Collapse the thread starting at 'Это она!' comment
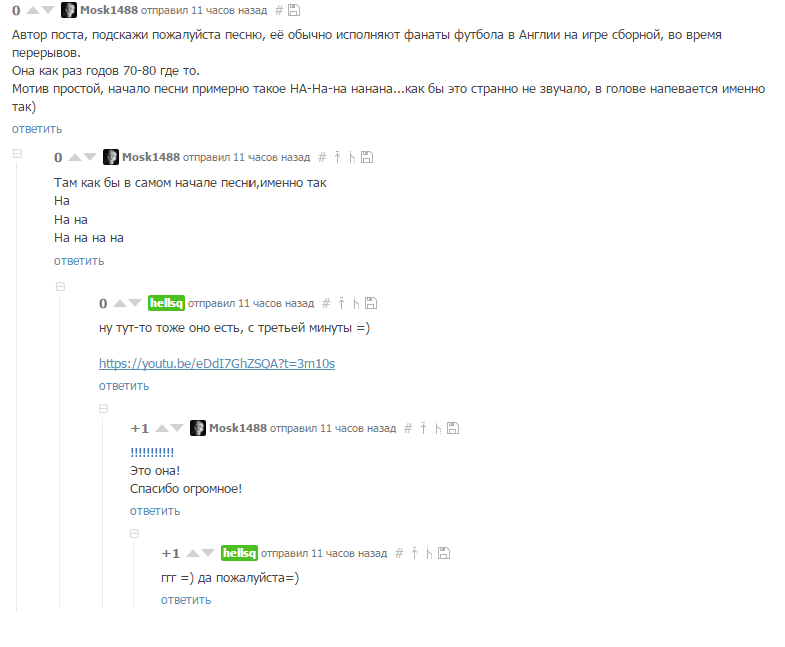Screen dimensions: 785x647 click(x=104, y=409)
